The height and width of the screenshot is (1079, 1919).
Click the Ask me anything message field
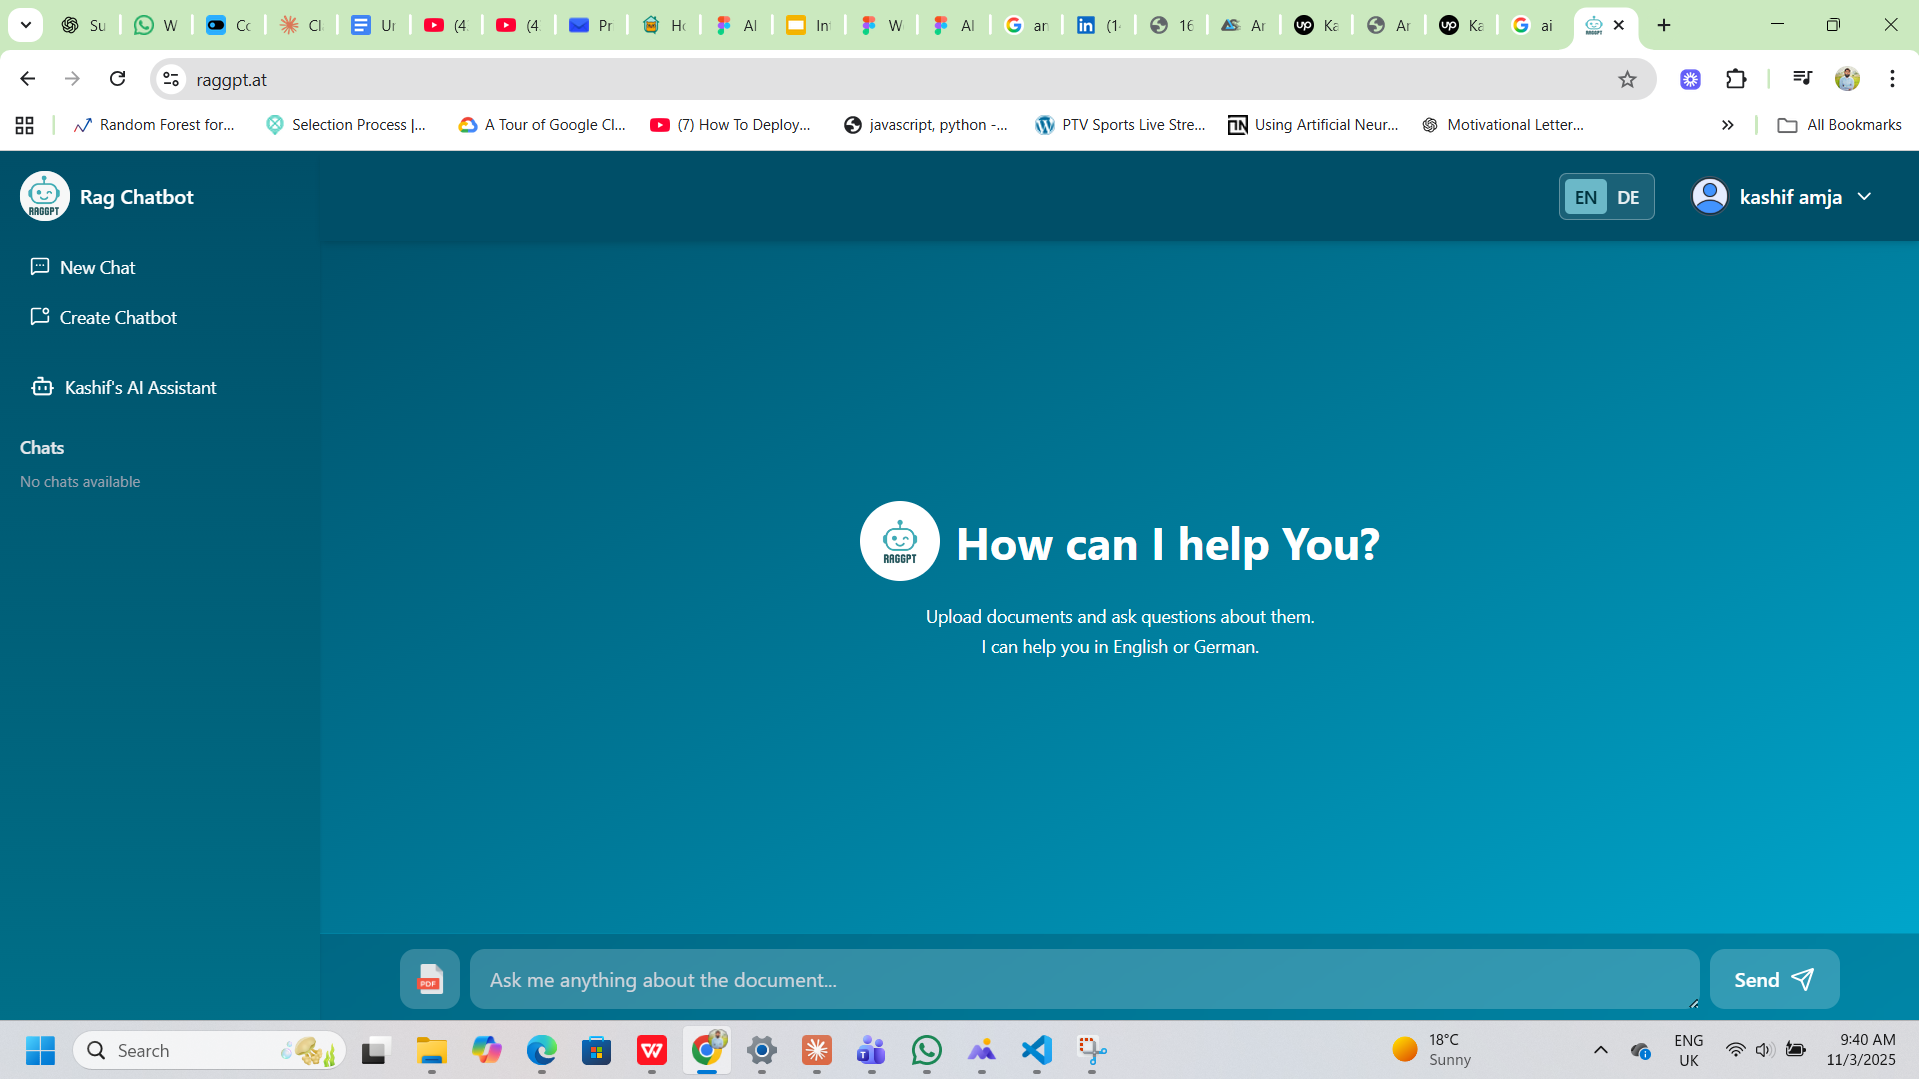1084,980
